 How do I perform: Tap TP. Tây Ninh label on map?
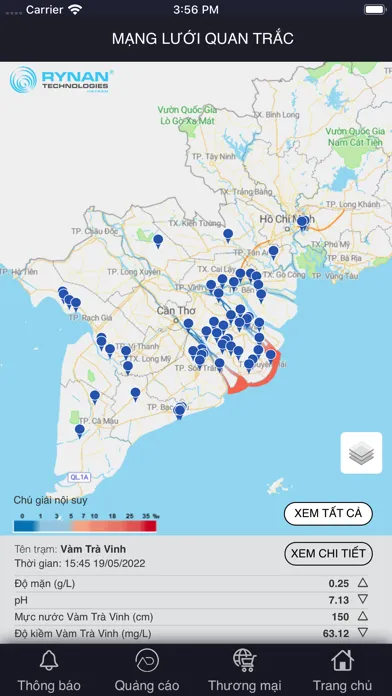pos(214,156)
